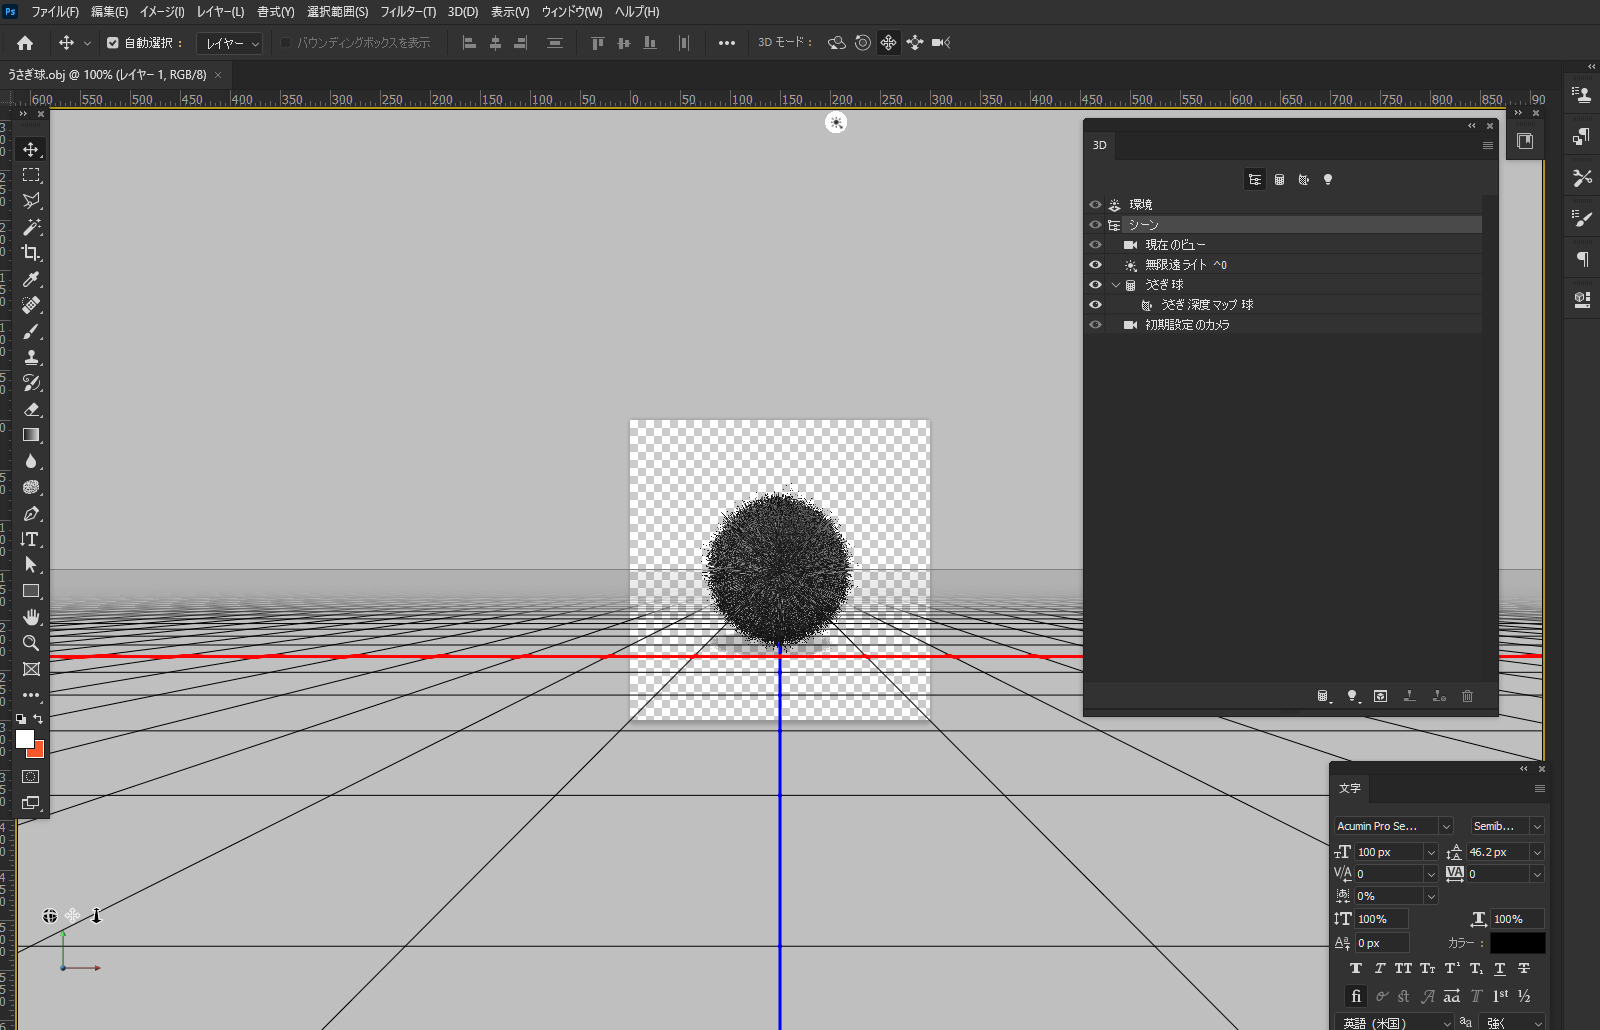
Task: Select the Brush tool
Action: pyautogui.click(x=31, y=331)
